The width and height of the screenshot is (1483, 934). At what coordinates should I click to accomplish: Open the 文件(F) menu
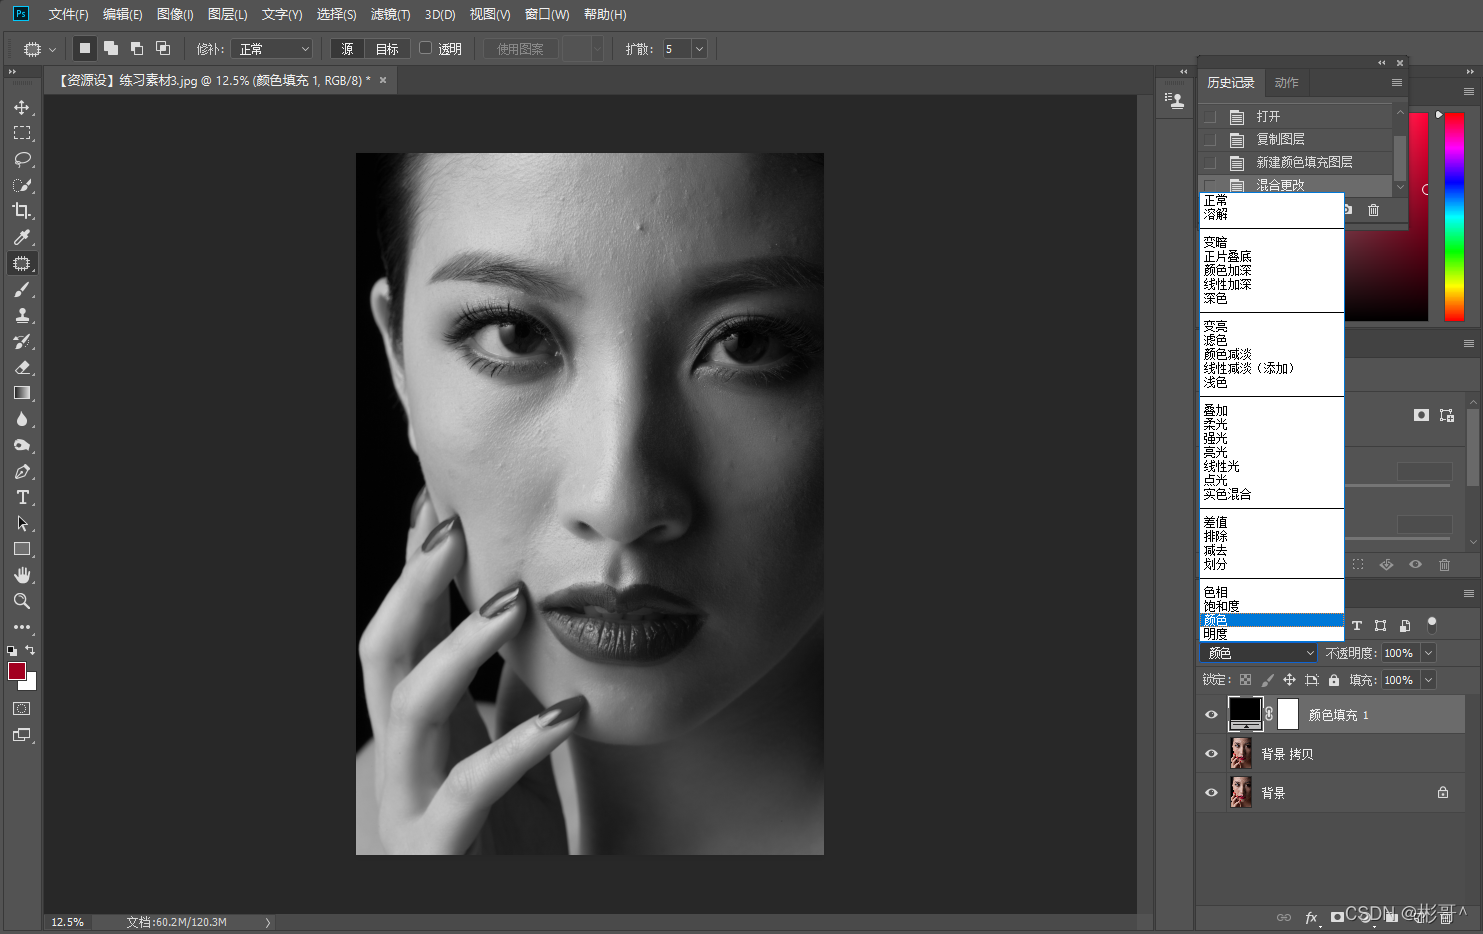pos(68,14)
